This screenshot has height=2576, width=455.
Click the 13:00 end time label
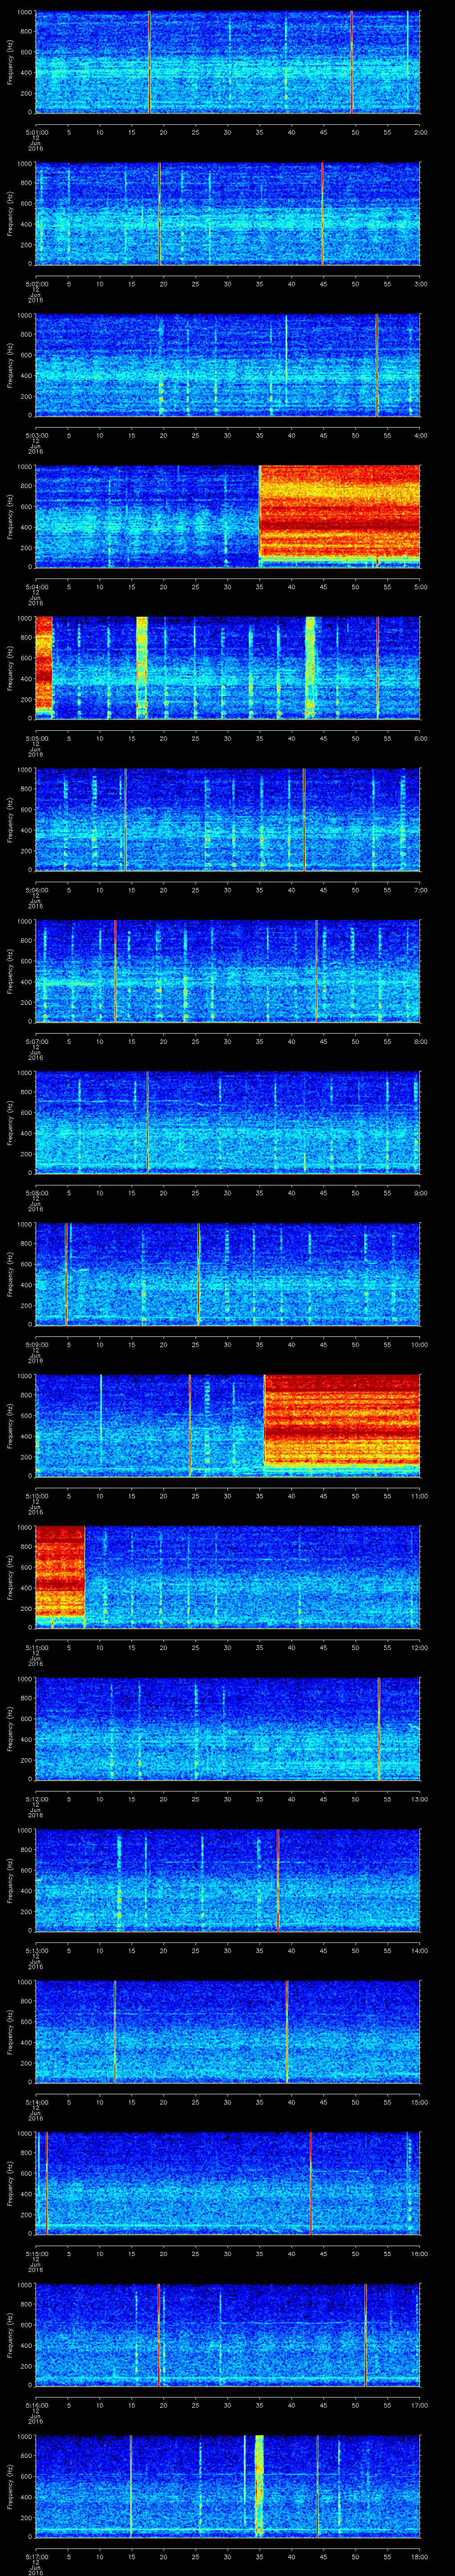[x=419, y=1799]
